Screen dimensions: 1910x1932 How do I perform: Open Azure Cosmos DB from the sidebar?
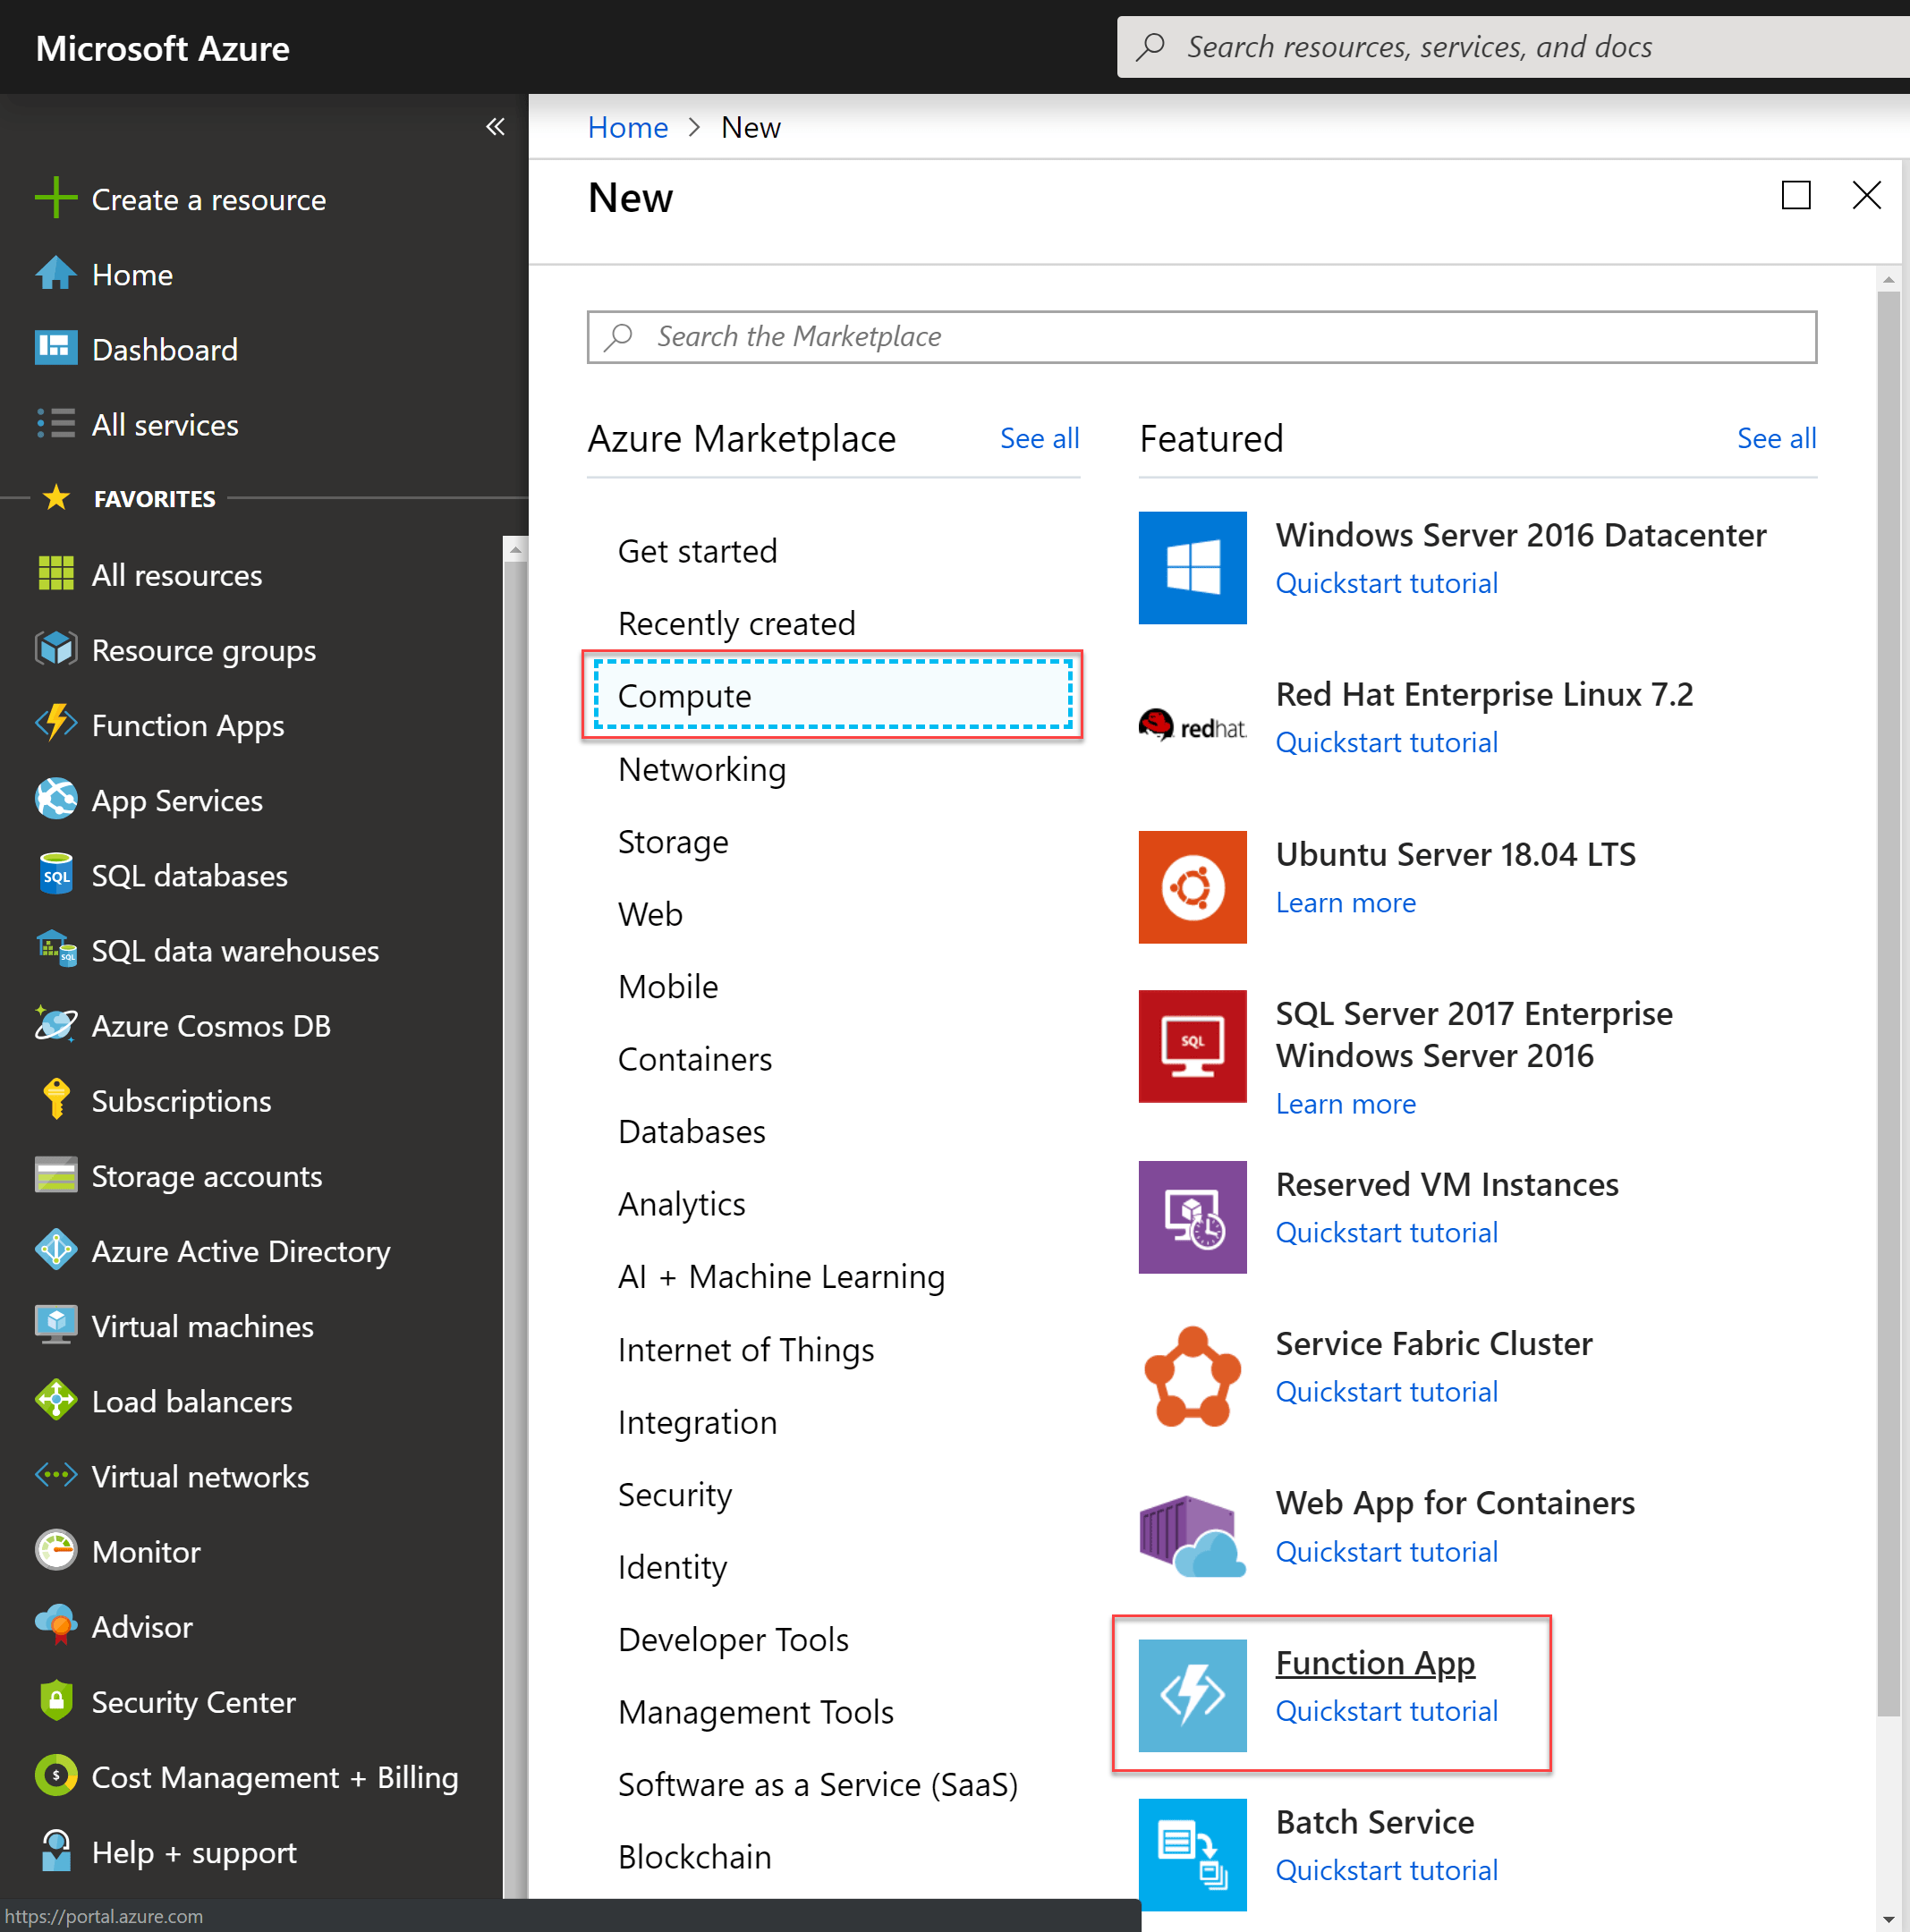(211, 1026)
